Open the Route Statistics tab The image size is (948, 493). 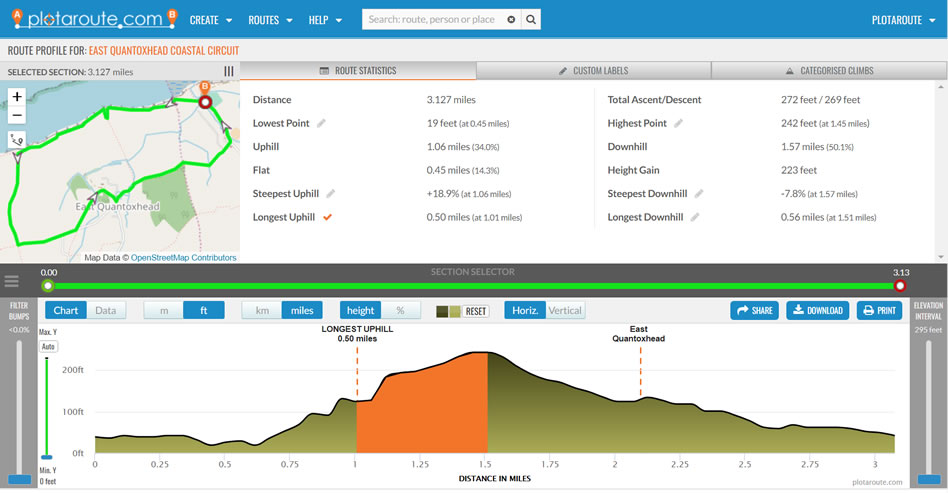pos(358,71)
